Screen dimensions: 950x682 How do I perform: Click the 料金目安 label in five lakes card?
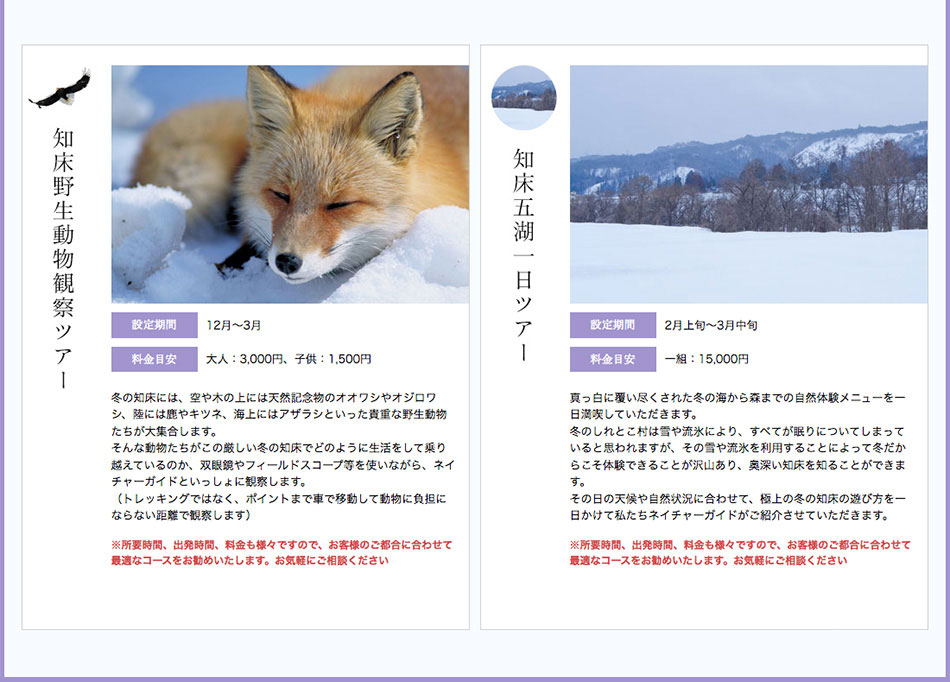(x=612, y=359)
